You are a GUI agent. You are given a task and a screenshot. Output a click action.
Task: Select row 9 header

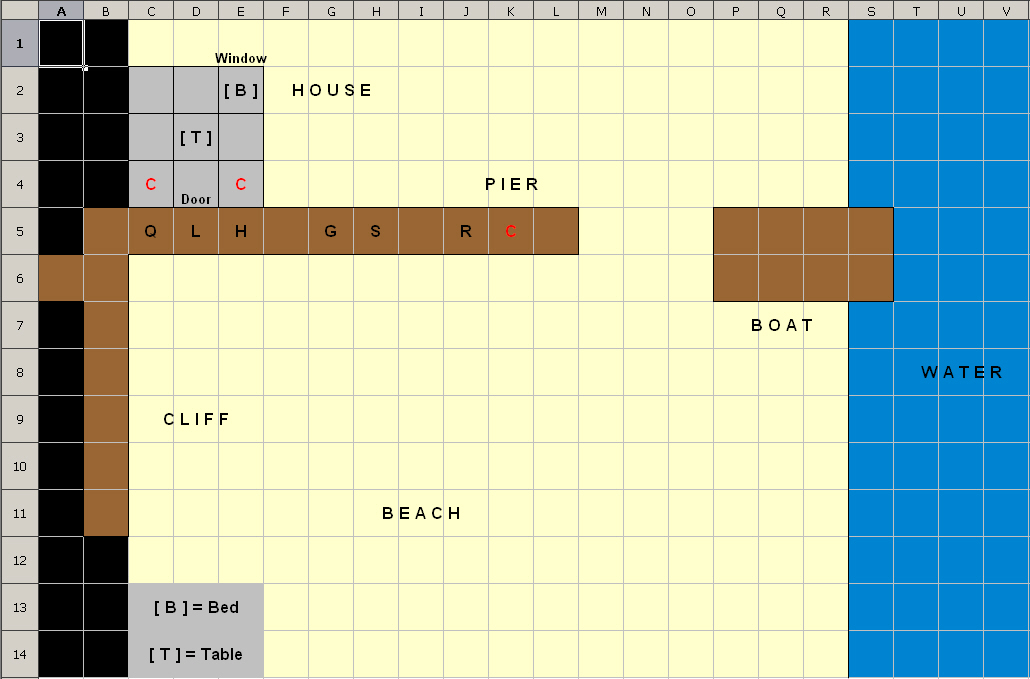pos(19,419)
